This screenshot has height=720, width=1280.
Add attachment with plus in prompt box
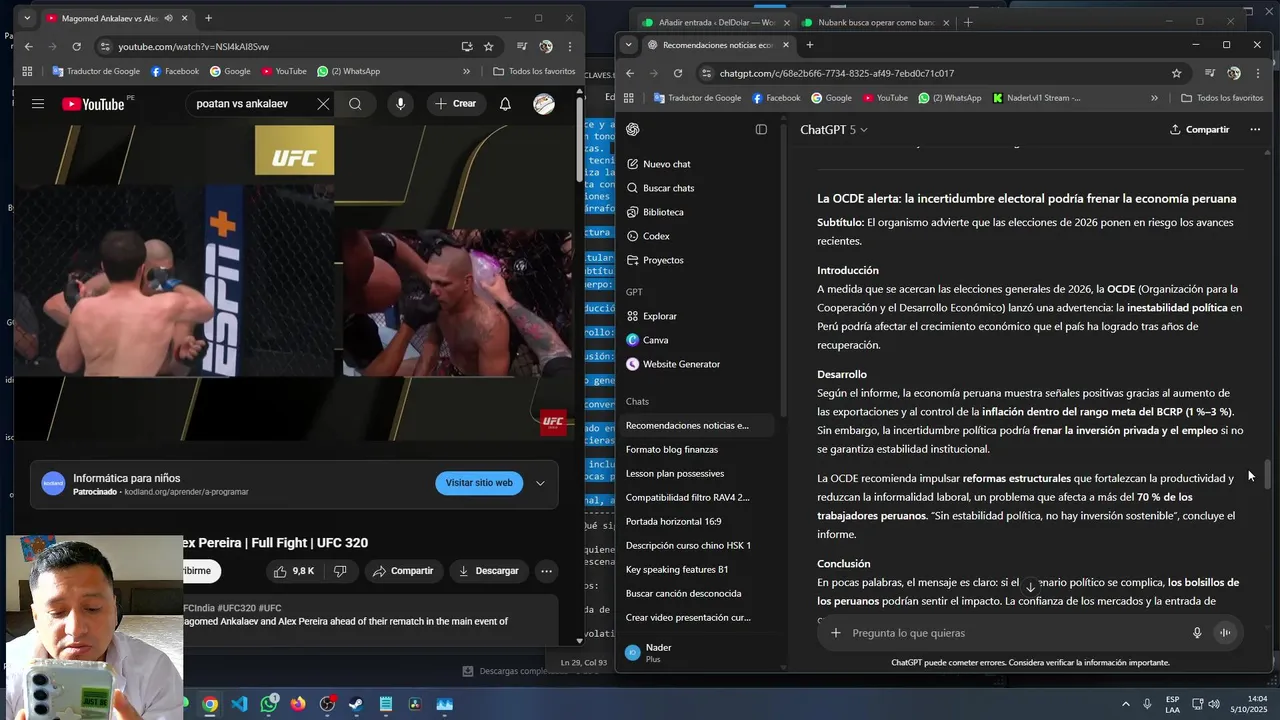[836, 633]
